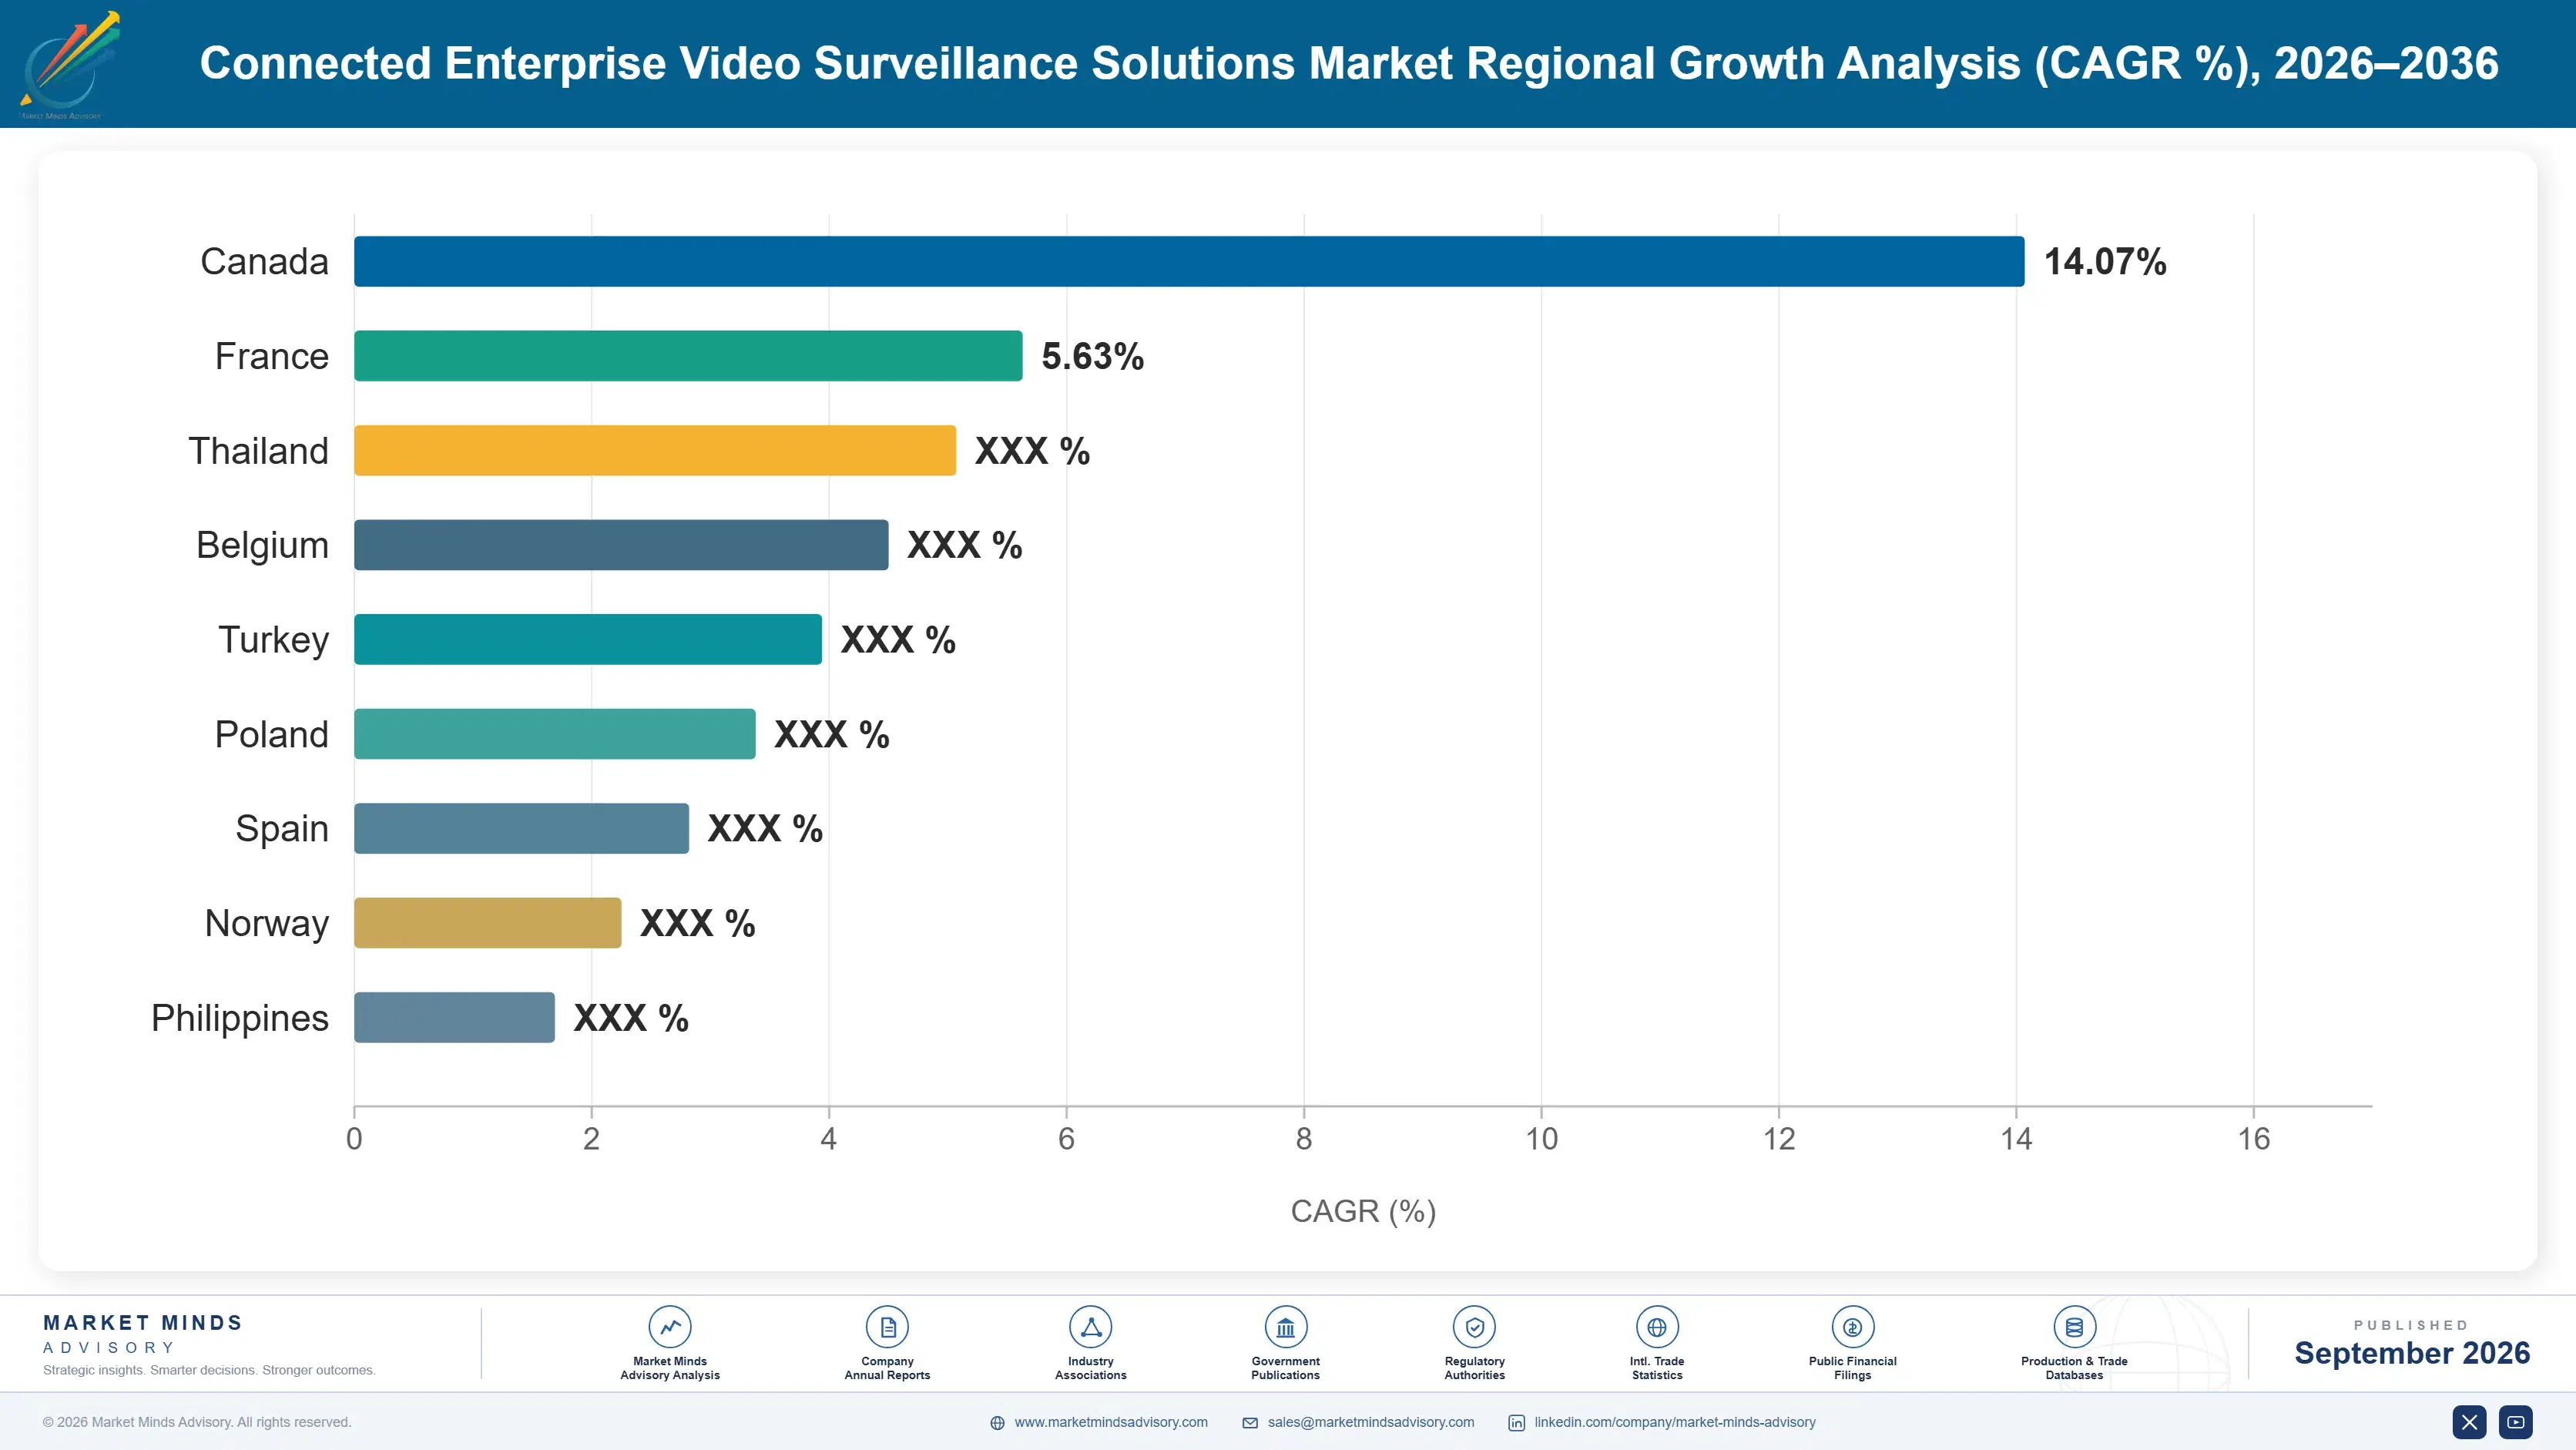Click the Canada axis label
The width and height of the screenshot is (2576, 1450).
point(264,262)
